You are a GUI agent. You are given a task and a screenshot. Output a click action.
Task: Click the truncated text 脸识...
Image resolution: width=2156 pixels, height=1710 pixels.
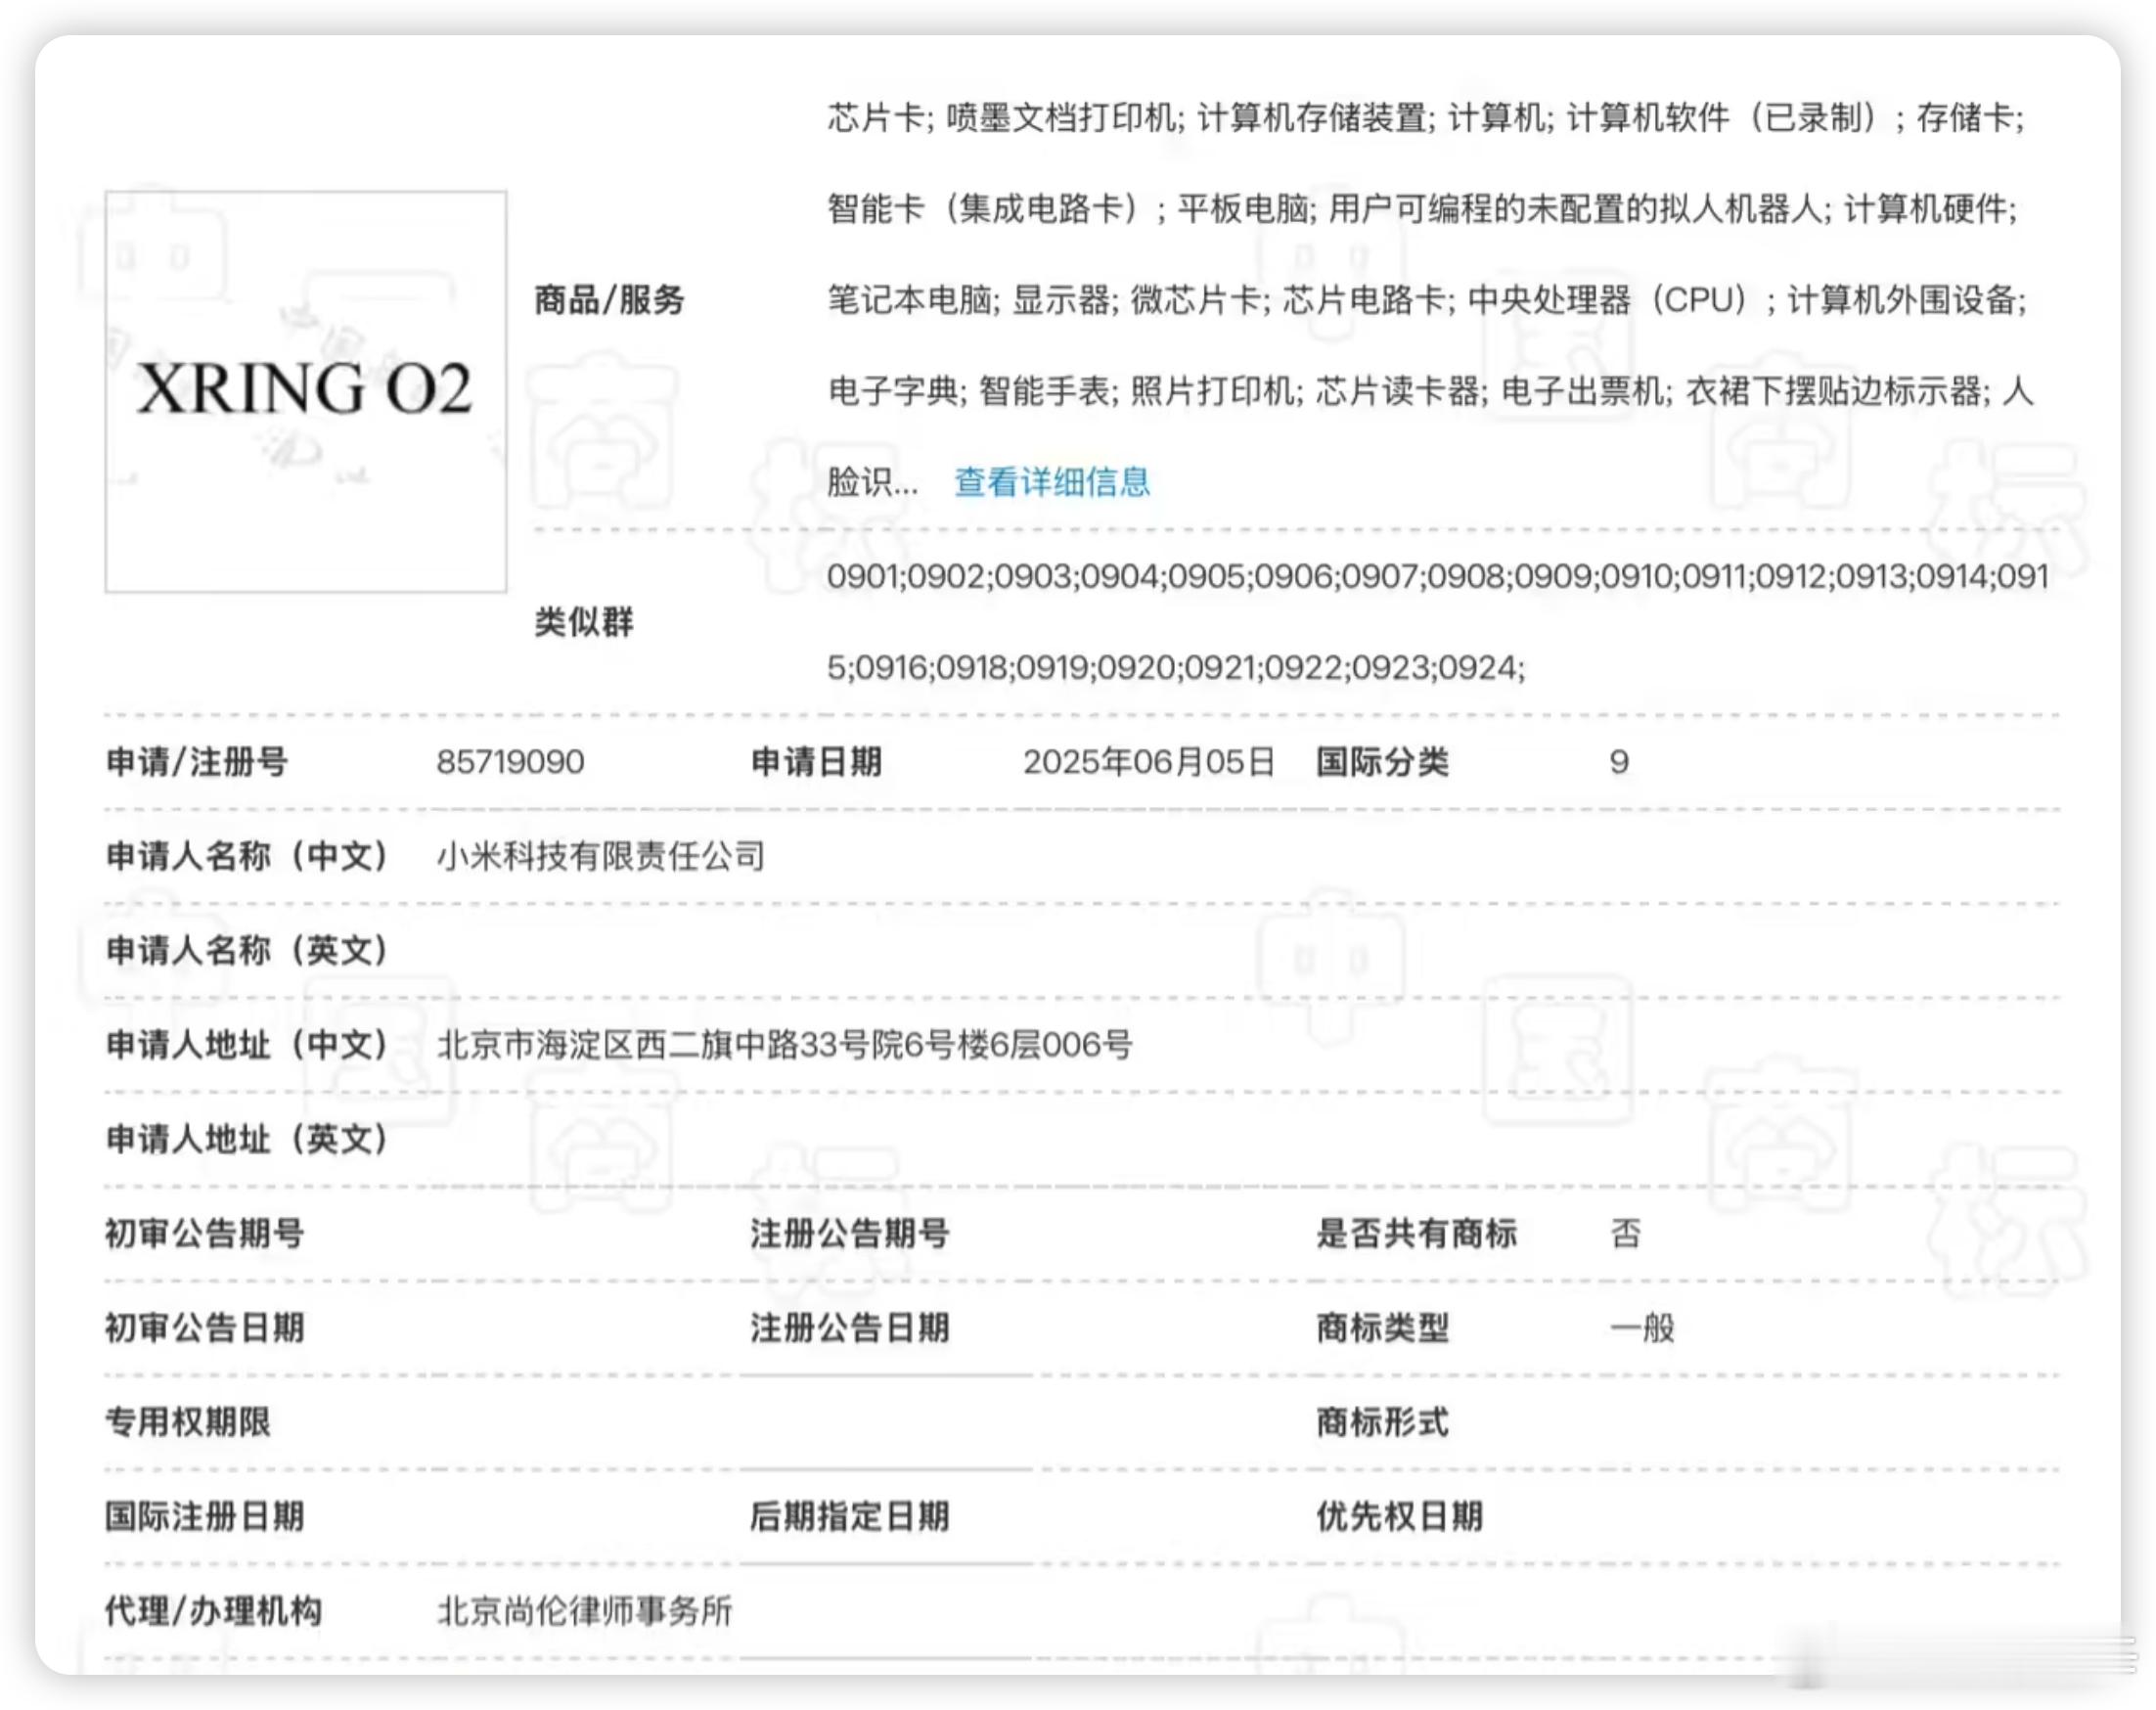pyautogui.click(x=872, y=482)
